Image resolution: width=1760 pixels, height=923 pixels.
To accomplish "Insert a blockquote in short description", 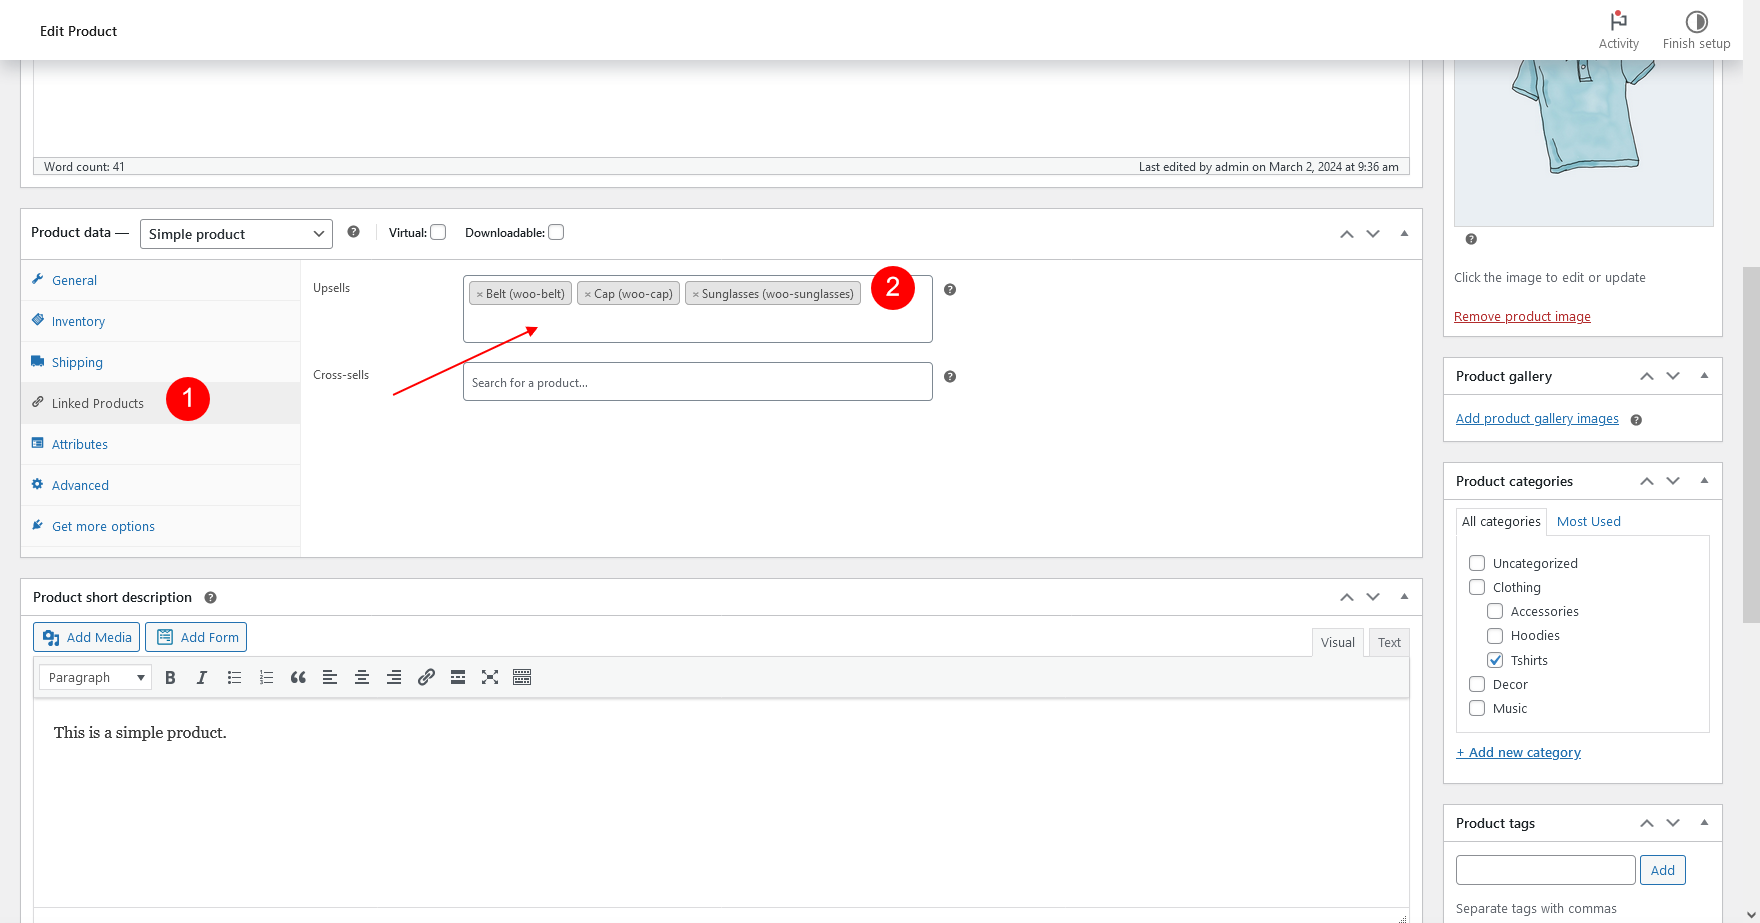I will point(298,678).
